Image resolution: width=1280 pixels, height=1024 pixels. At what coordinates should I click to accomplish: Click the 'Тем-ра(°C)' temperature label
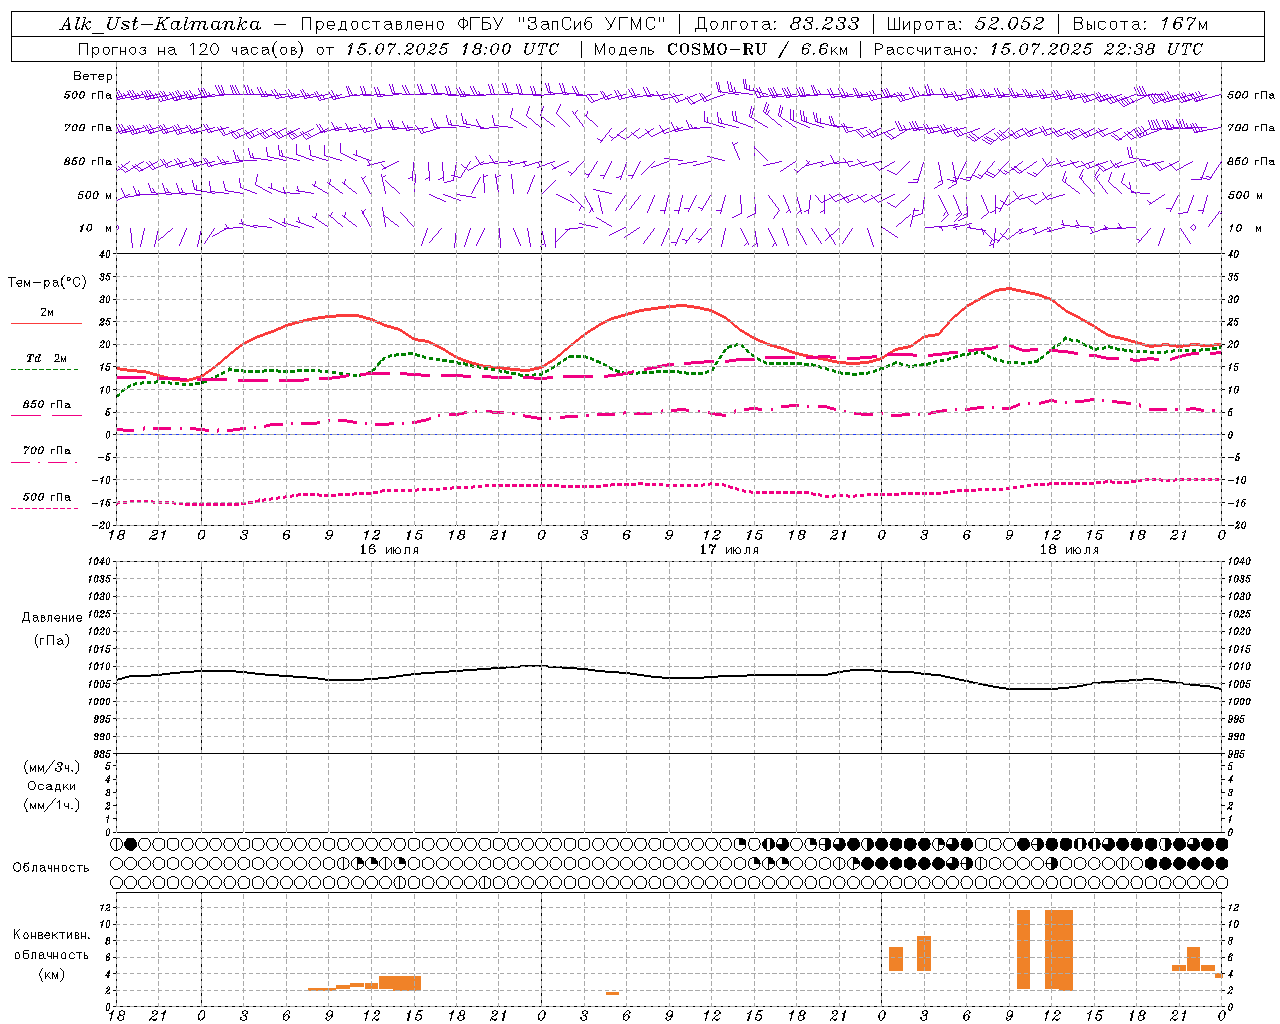coord(47,282)
